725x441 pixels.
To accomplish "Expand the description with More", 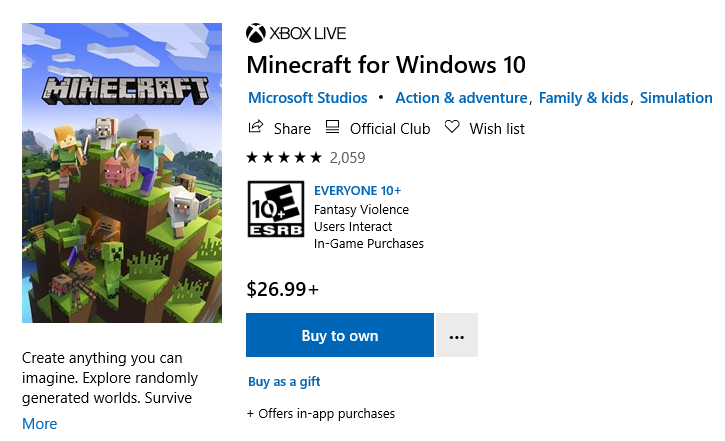I will (x=40, y=423).
